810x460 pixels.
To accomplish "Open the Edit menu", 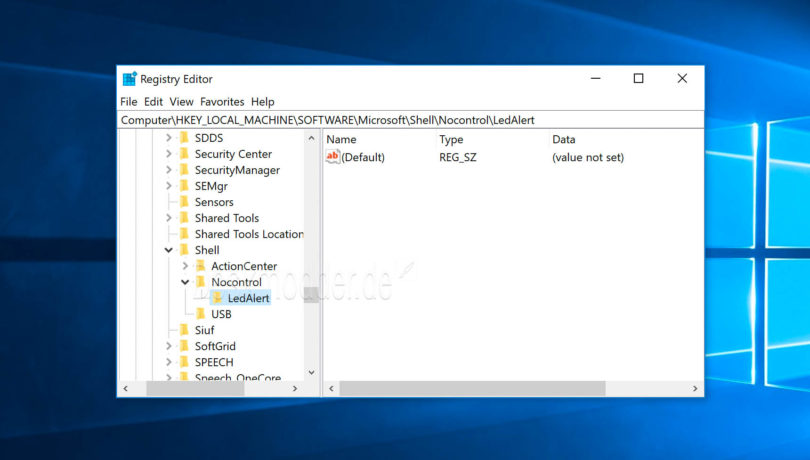I will (x=153, y=102).
